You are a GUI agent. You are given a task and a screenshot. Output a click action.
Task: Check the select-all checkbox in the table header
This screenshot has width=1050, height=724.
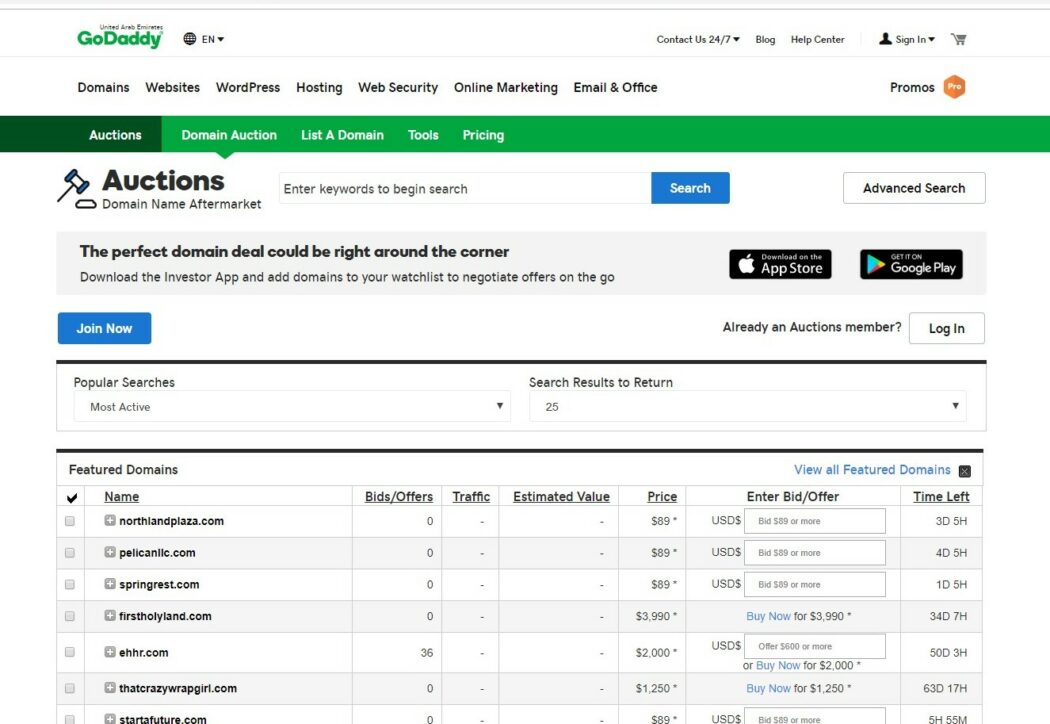(69, 495)
